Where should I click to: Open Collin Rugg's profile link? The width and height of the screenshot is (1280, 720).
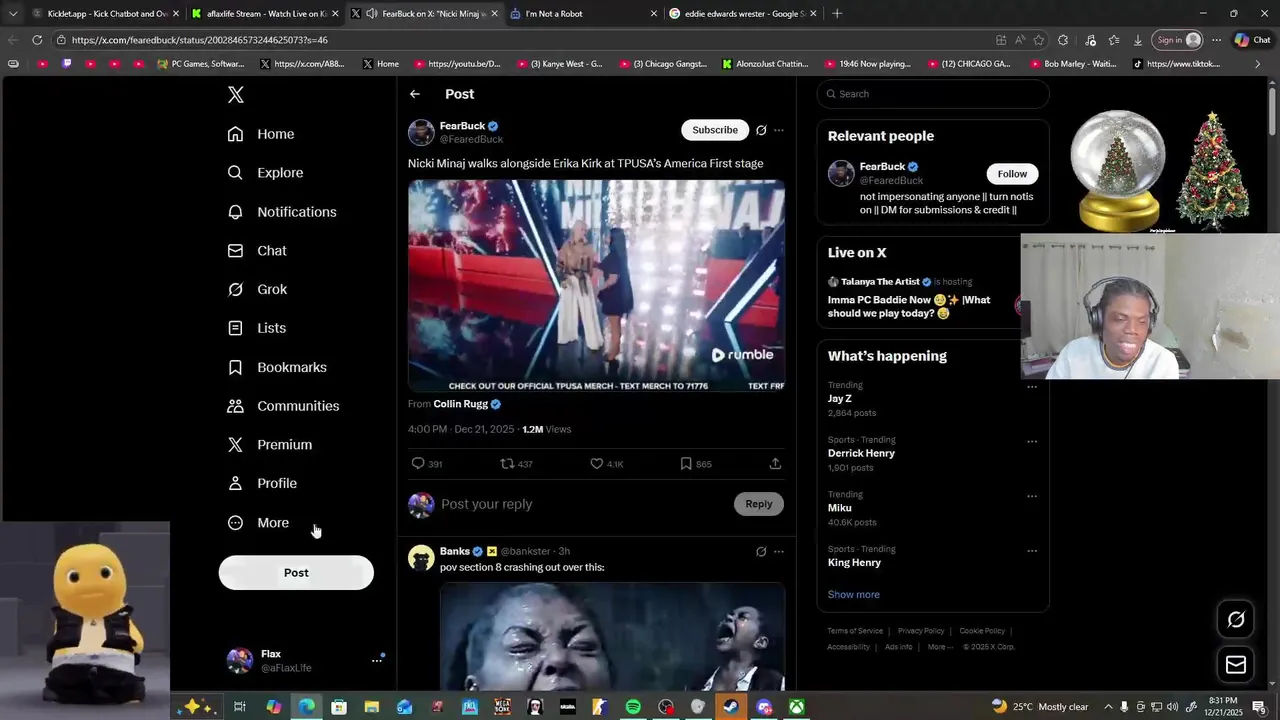(x=461, y=404)
